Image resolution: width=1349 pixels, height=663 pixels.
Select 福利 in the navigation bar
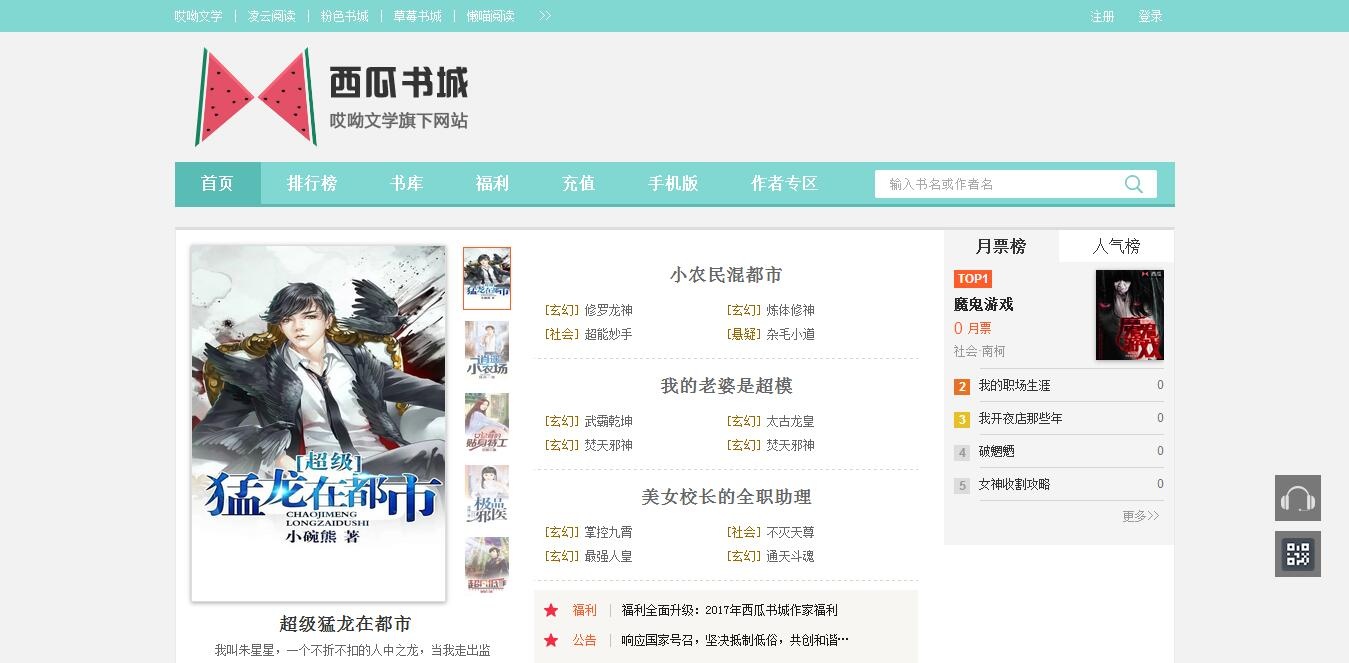pos(493,184)
